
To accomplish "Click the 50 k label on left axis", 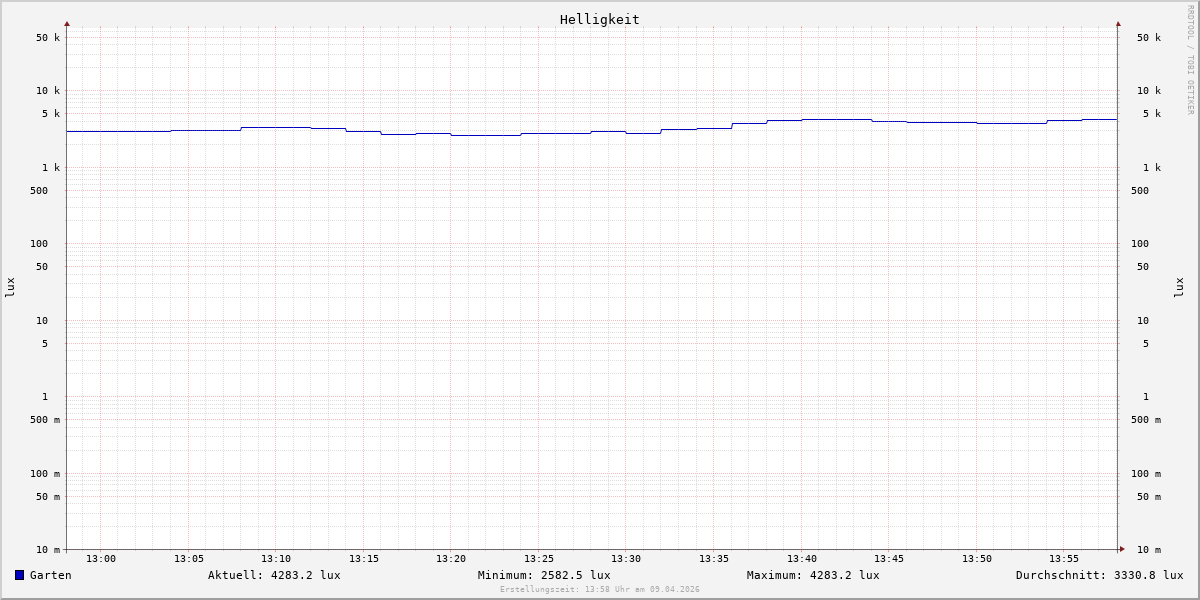I will pos(48,38).
